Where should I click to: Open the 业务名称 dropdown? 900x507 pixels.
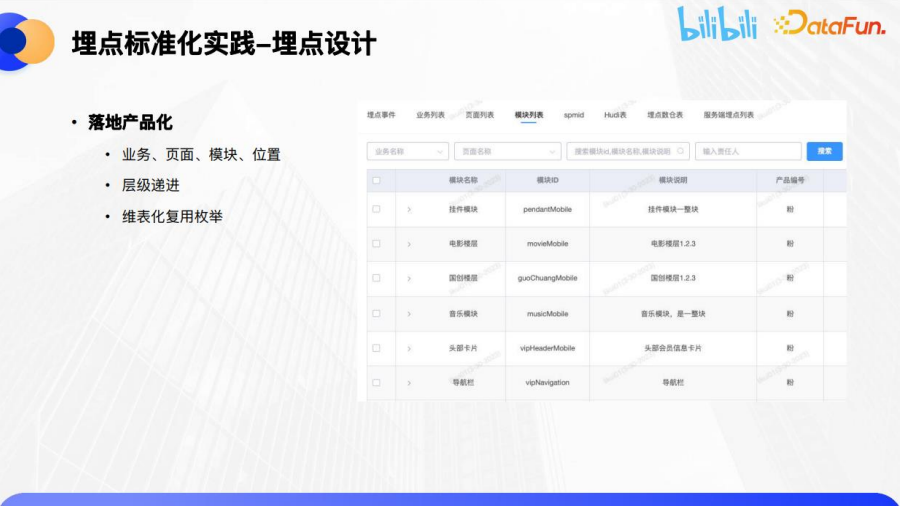408,152
